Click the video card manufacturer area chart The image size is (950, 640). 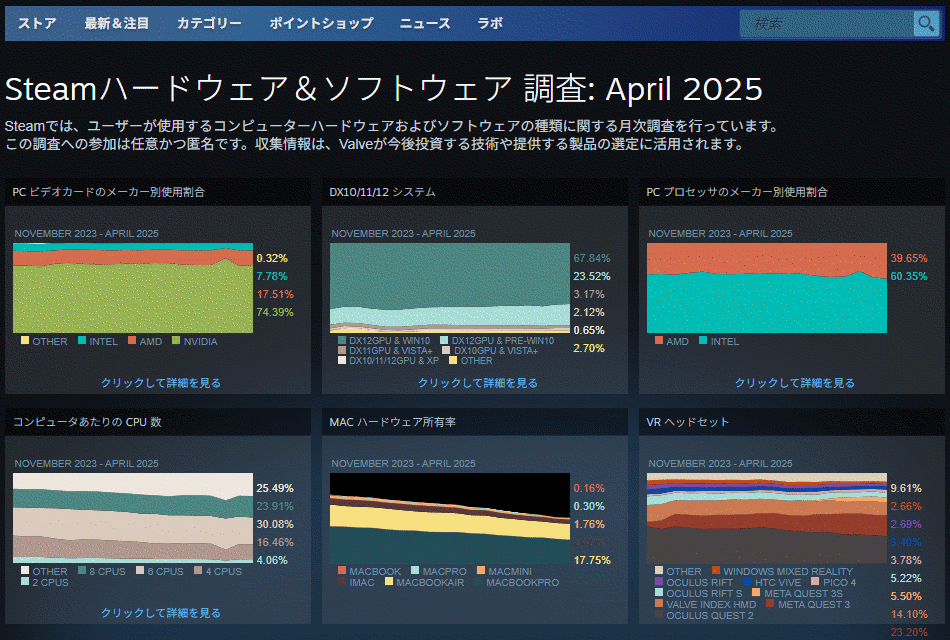pyautogui.click(x=133, y=288)
